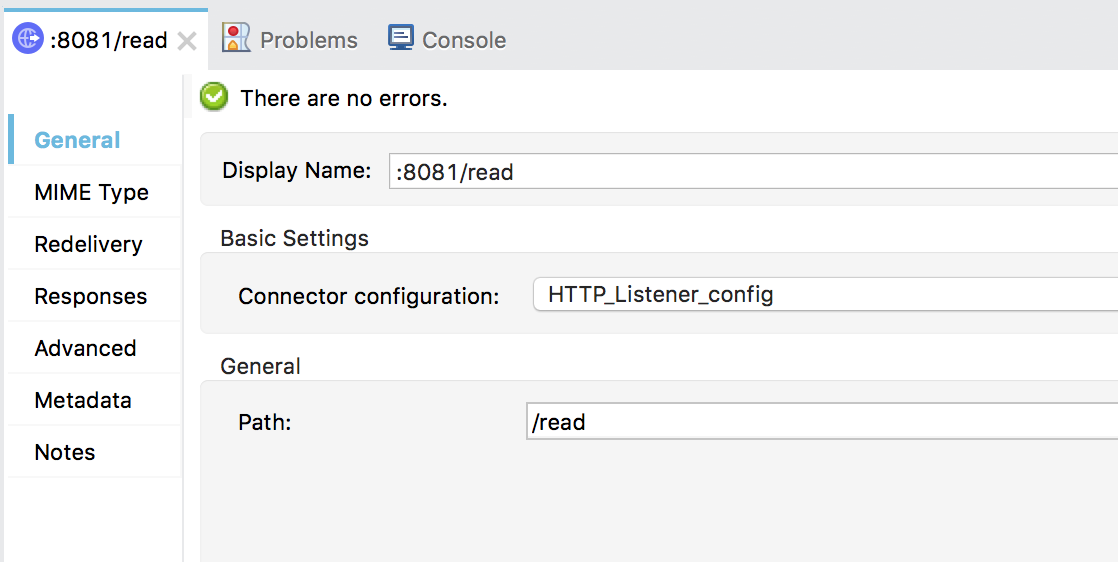This screenshot has height=562, width=1118.
Task: Select the General section in sidebar
Action: point(77,140)
